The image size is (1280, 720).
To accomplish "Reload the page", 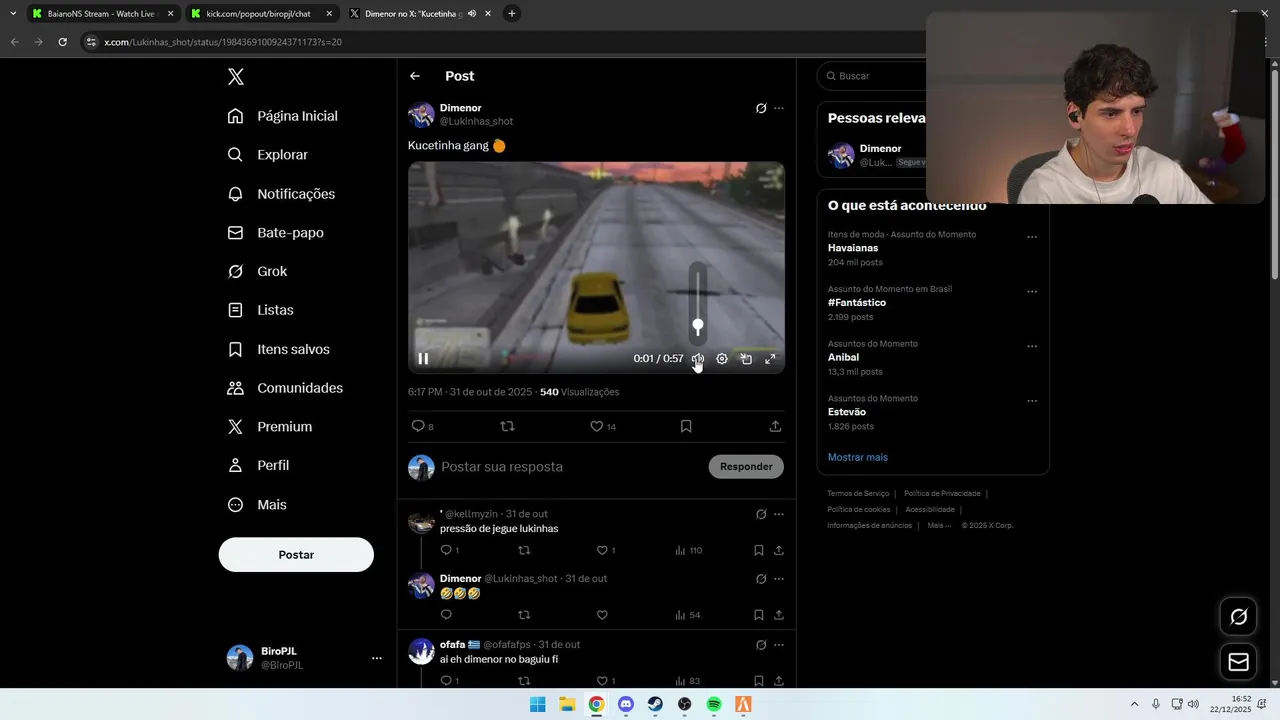I will click(62, 42).
